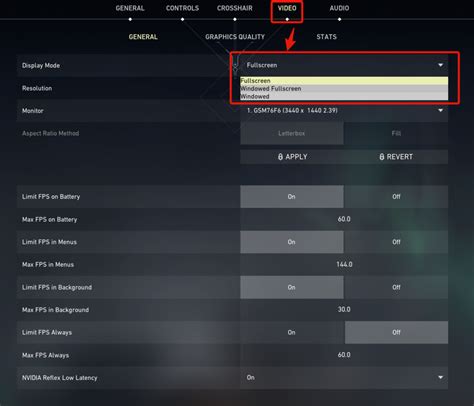
Task: Switch to the Audio settings tab
Action: tap(339, 8)
